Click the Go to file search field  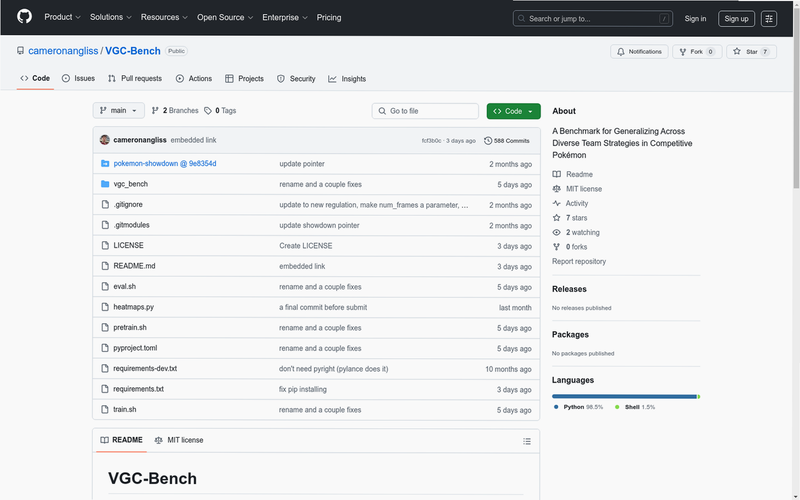point(425,111)
